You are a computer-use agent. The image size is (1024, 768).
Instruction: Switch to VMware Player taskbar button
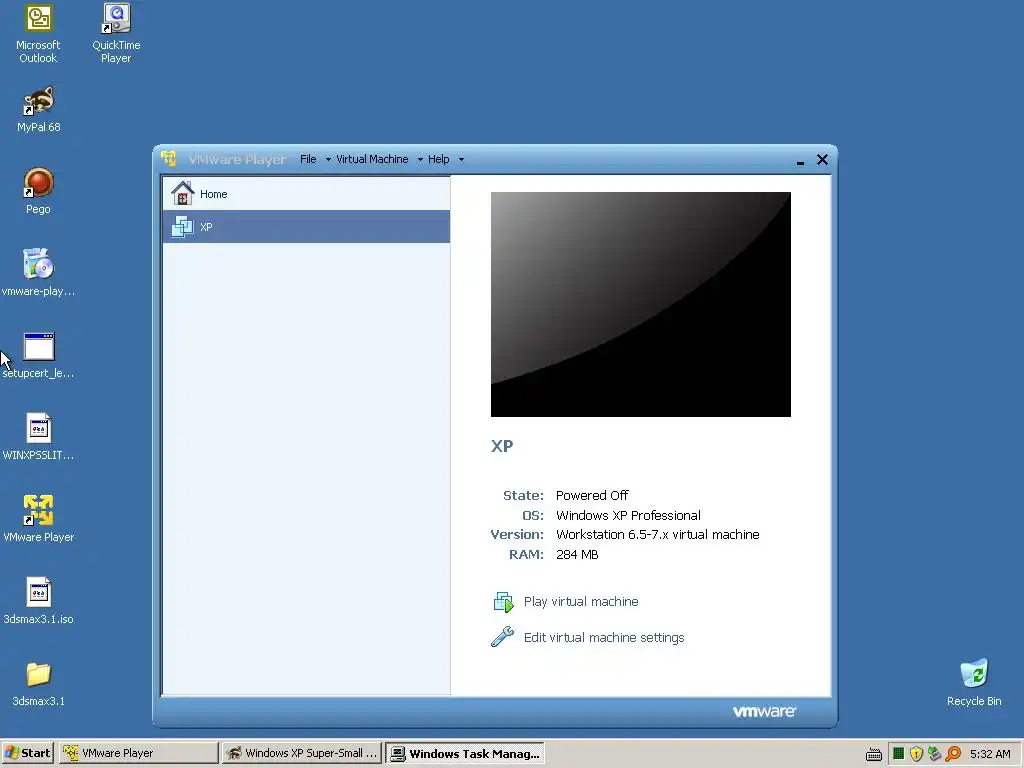click(x=138, y=753)
